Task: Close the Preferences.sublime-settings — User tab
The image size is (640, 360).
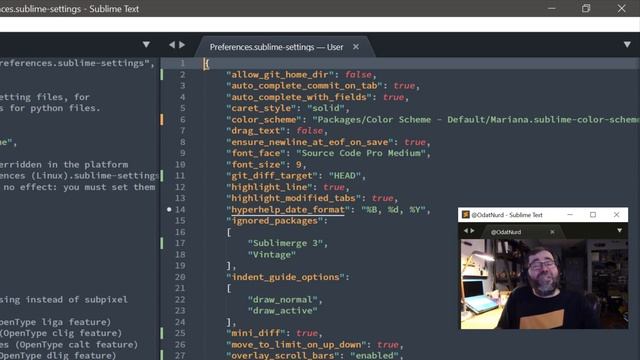Action: [x=356, y=47]
